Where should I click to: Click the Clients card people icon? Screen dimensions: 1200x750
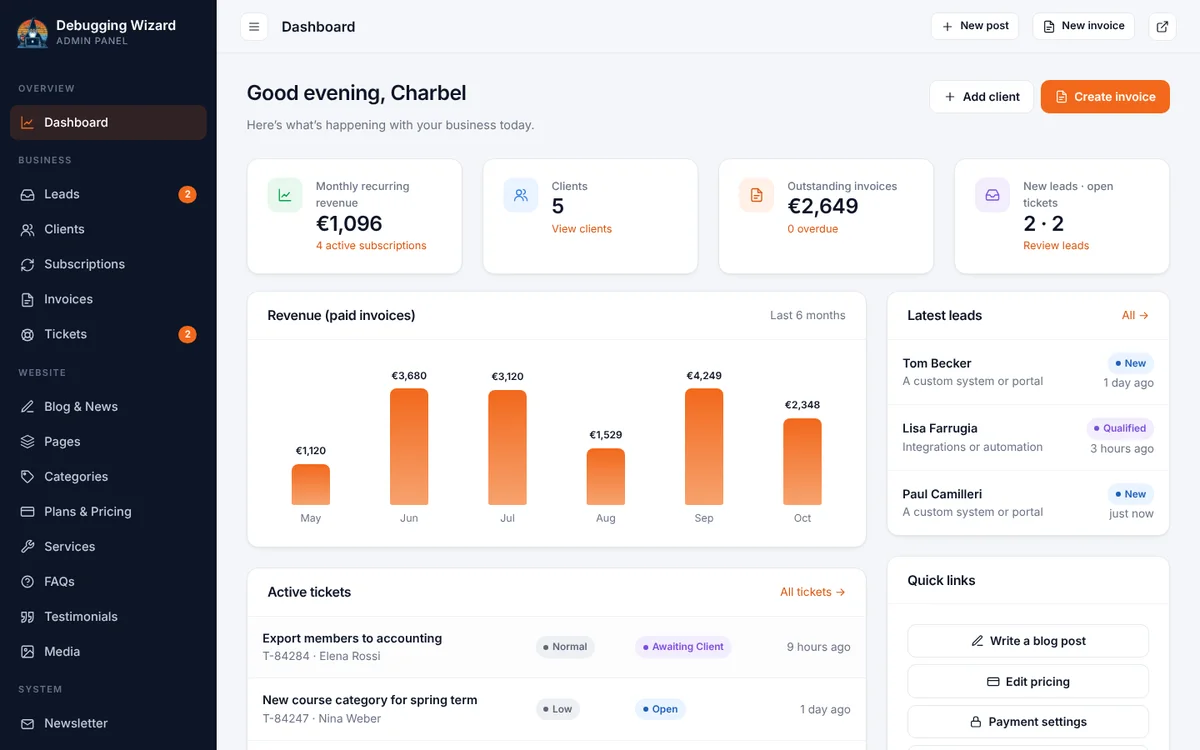tap(521, 195)
